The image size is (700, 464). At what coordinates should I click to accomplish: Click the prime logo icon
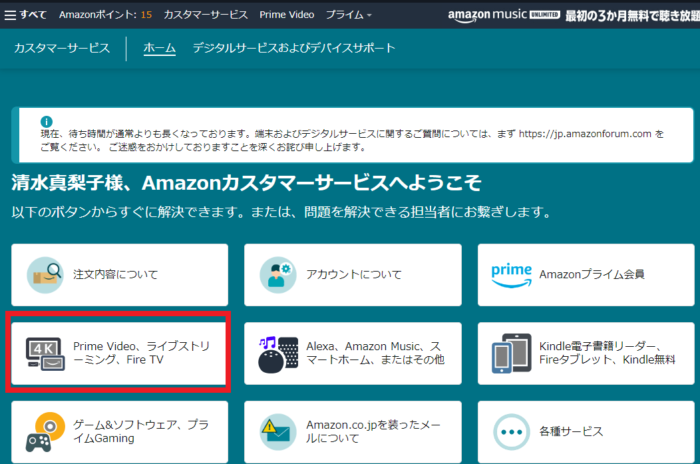tap(511, 275)
